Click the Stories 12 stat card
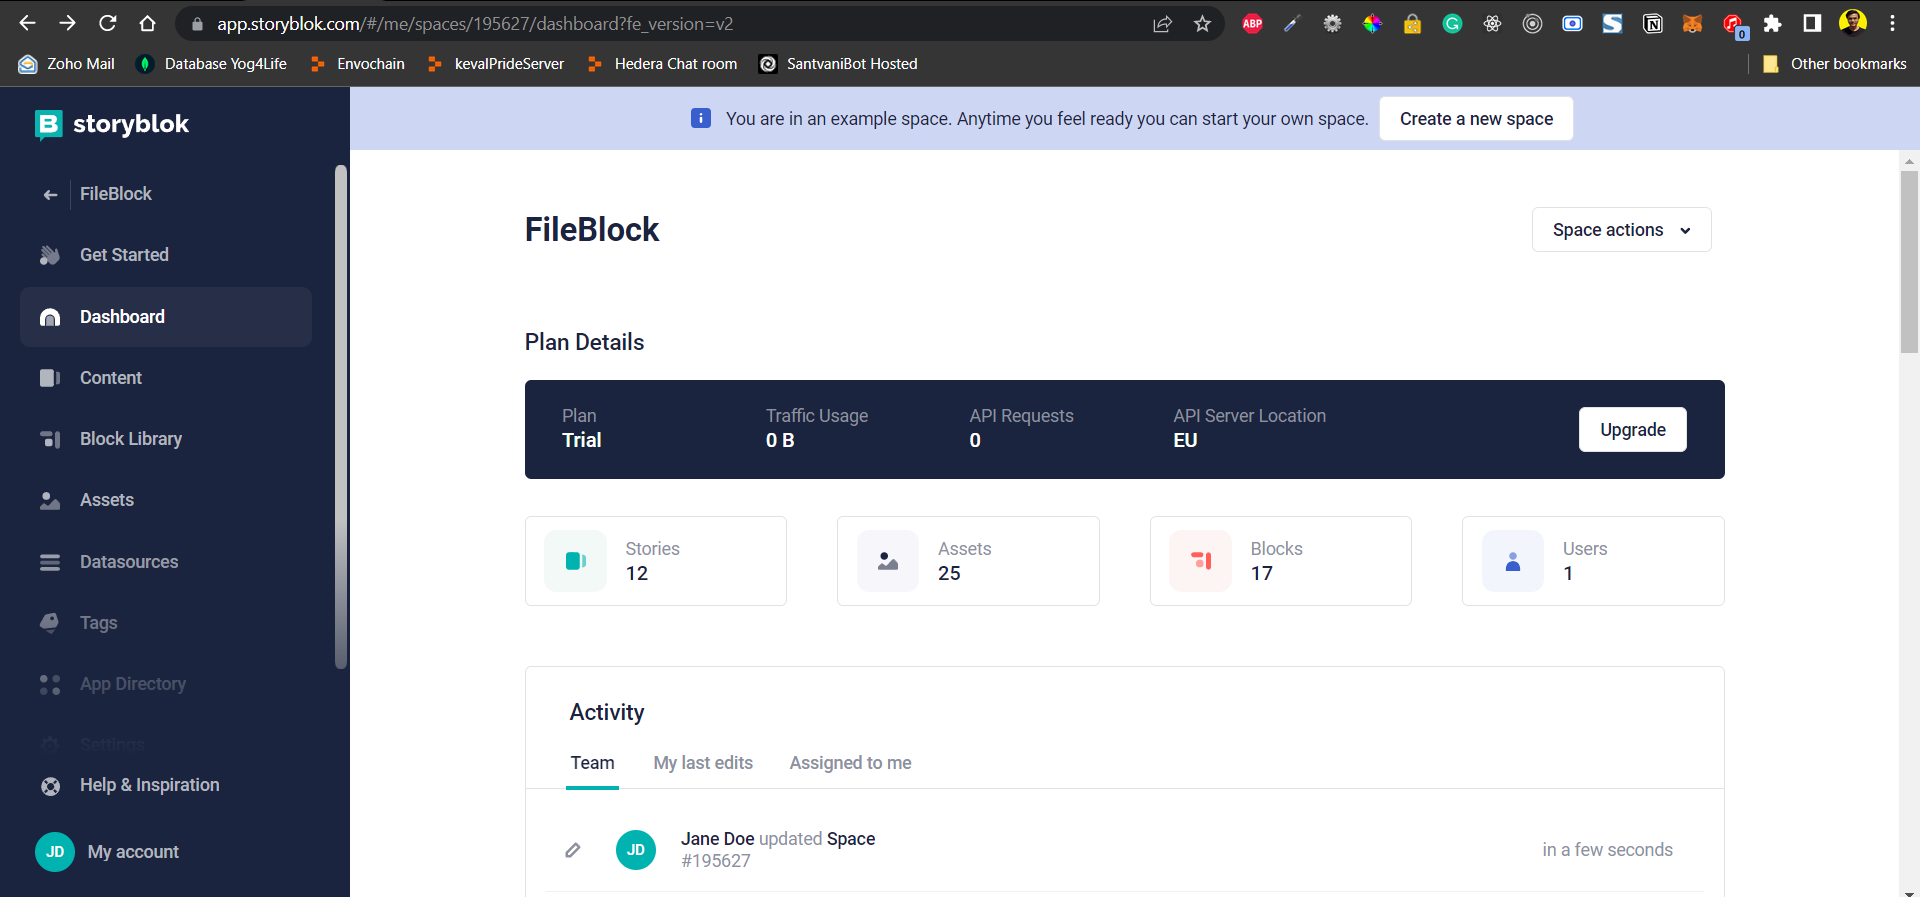The height and width of the screenshot is (897, 1920). 656,561
